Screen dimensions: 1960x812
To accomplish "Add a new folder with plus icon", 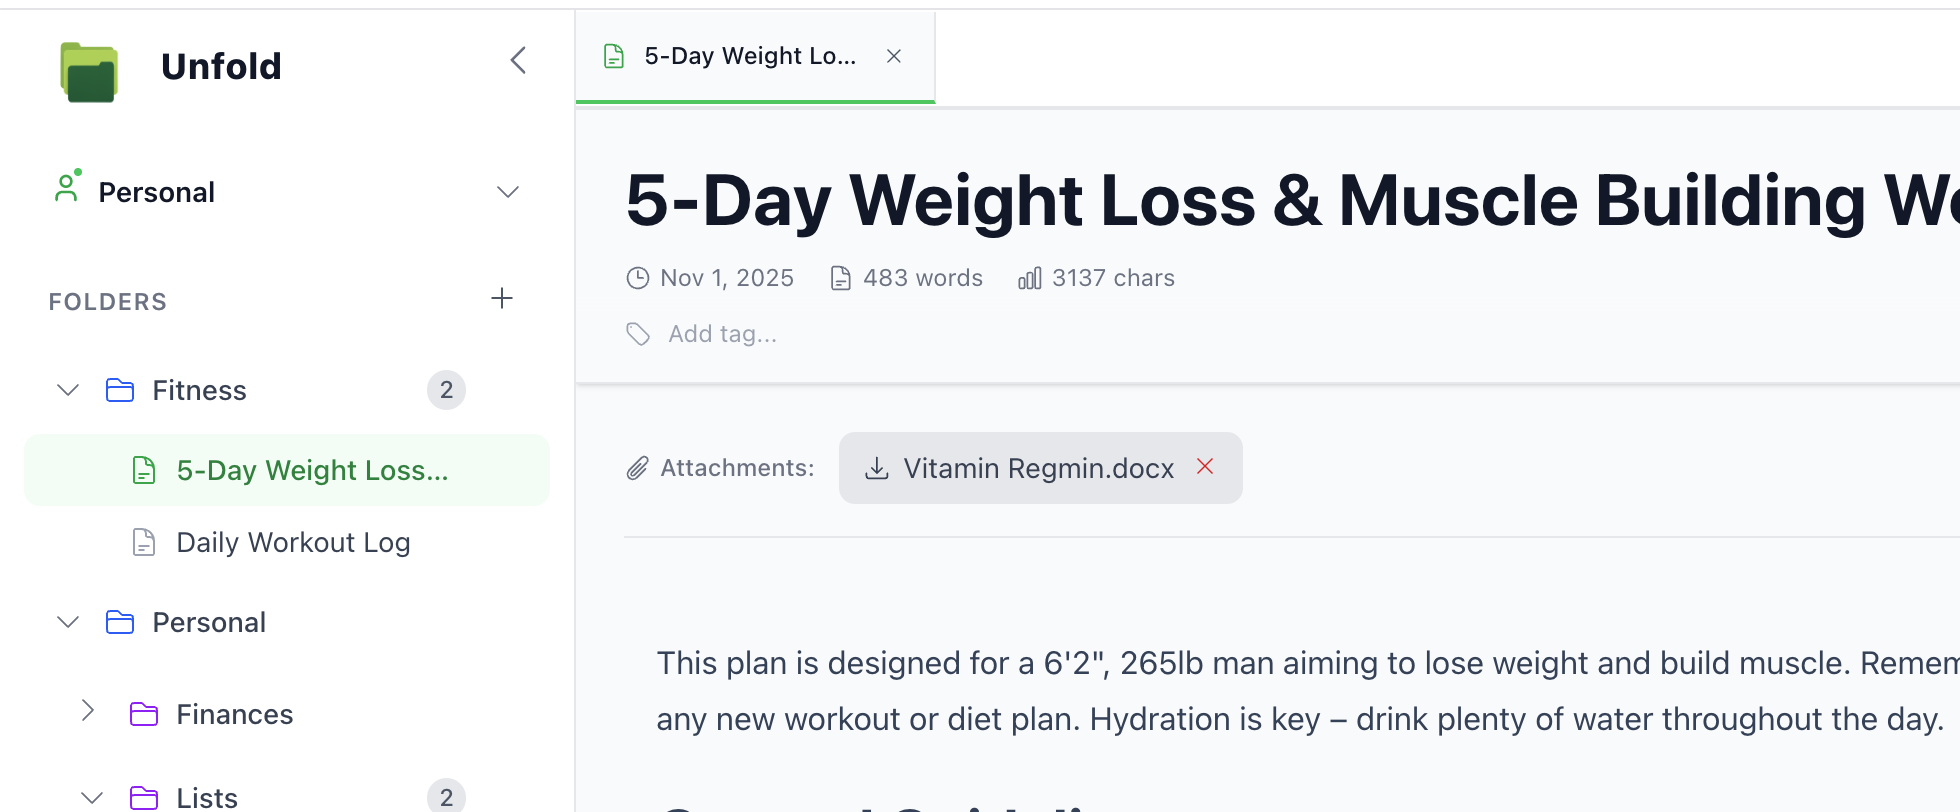I will 502,298.
